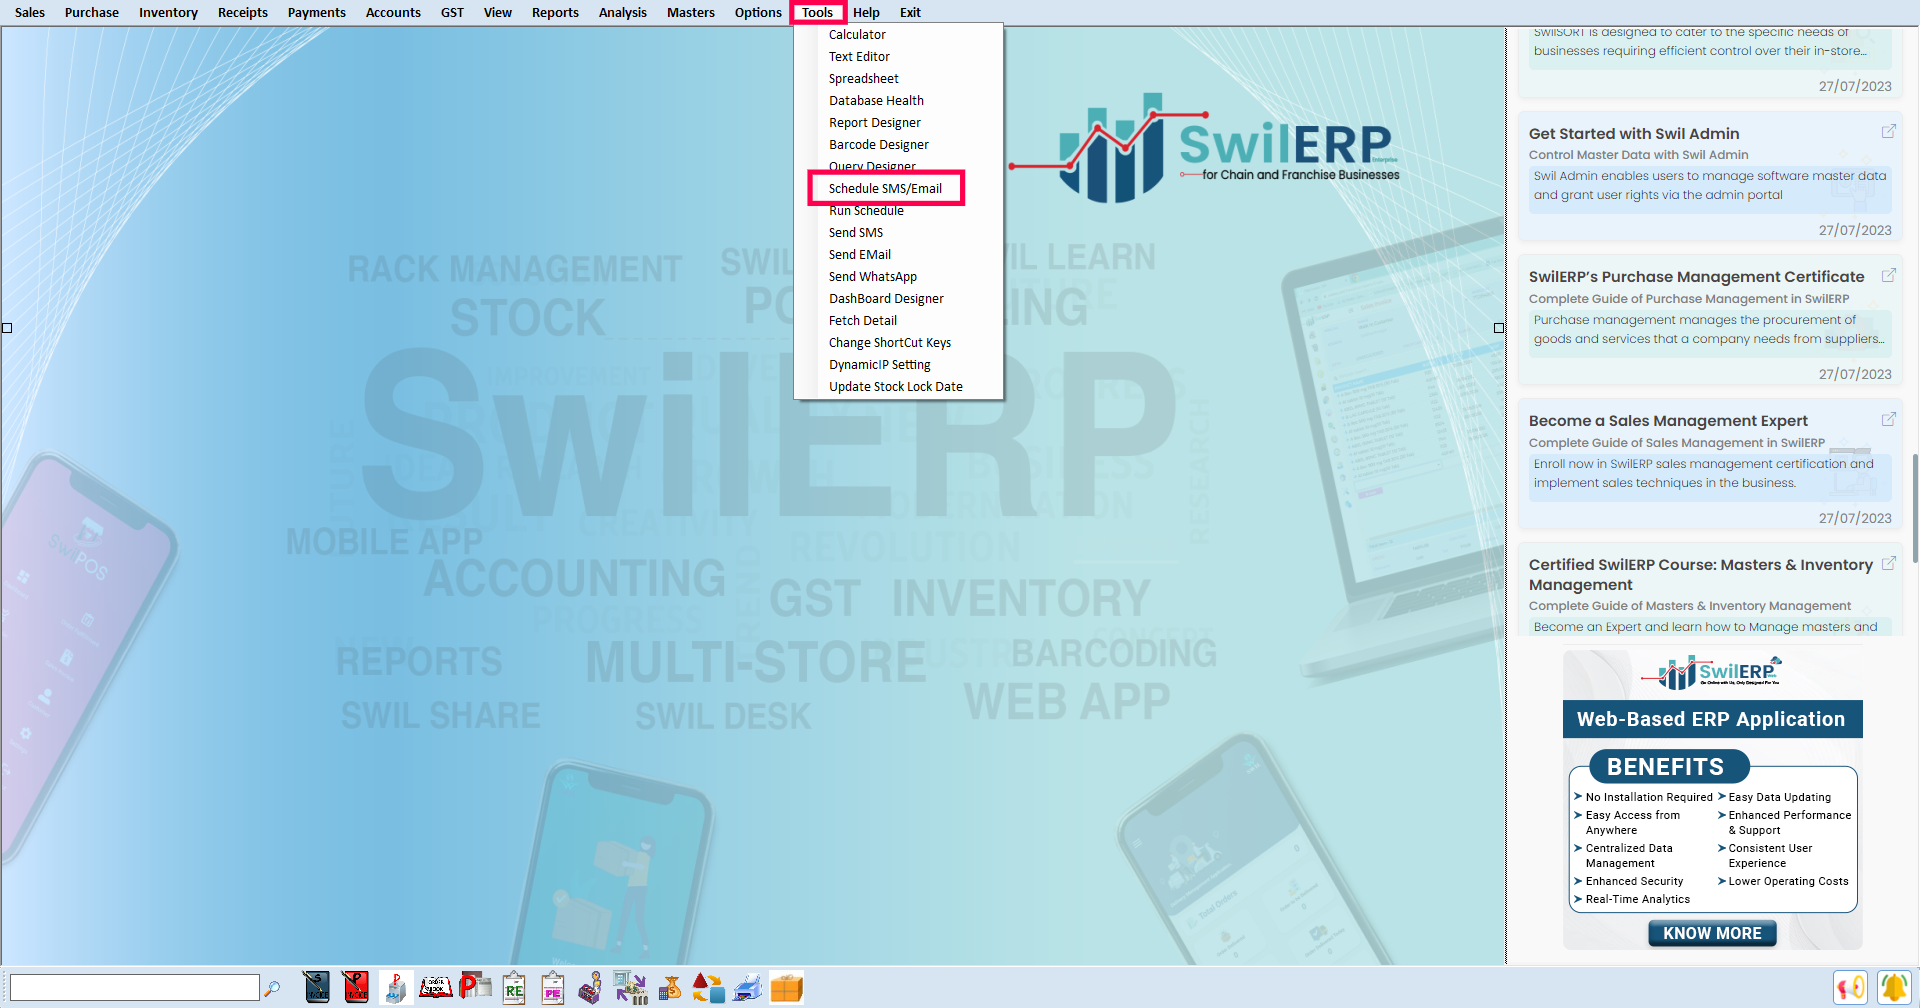Image resolution: width=1920 pixels, height=1008 pixels.
Task: Open the PE clipboard icon
Action: coord(553,987)
